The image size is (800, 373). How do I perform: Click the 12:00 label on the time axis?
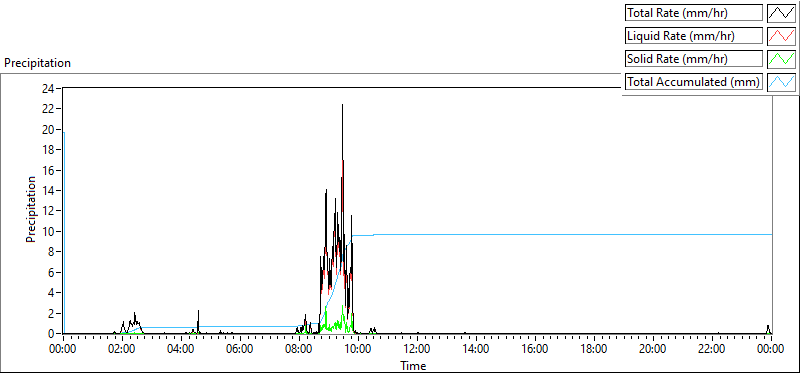417,350
